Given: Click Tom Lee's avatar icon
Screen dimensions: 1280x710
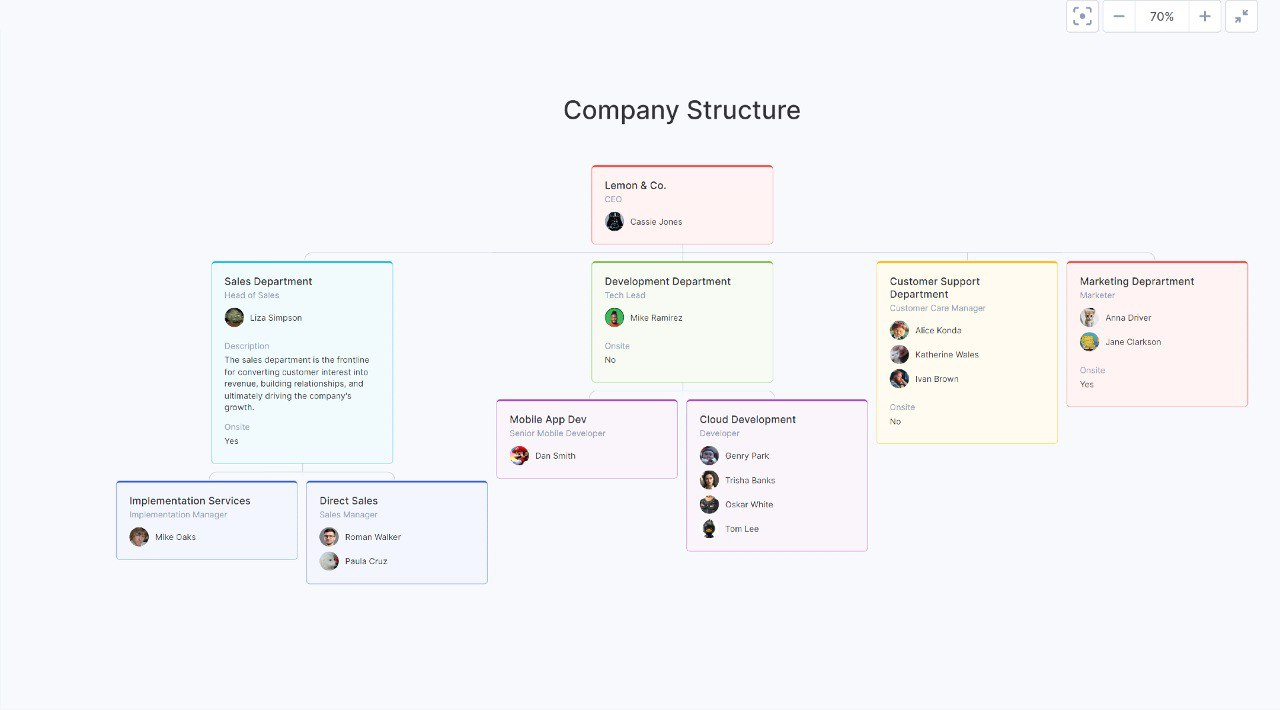Looking at the screenshot, I should (709, 528).
